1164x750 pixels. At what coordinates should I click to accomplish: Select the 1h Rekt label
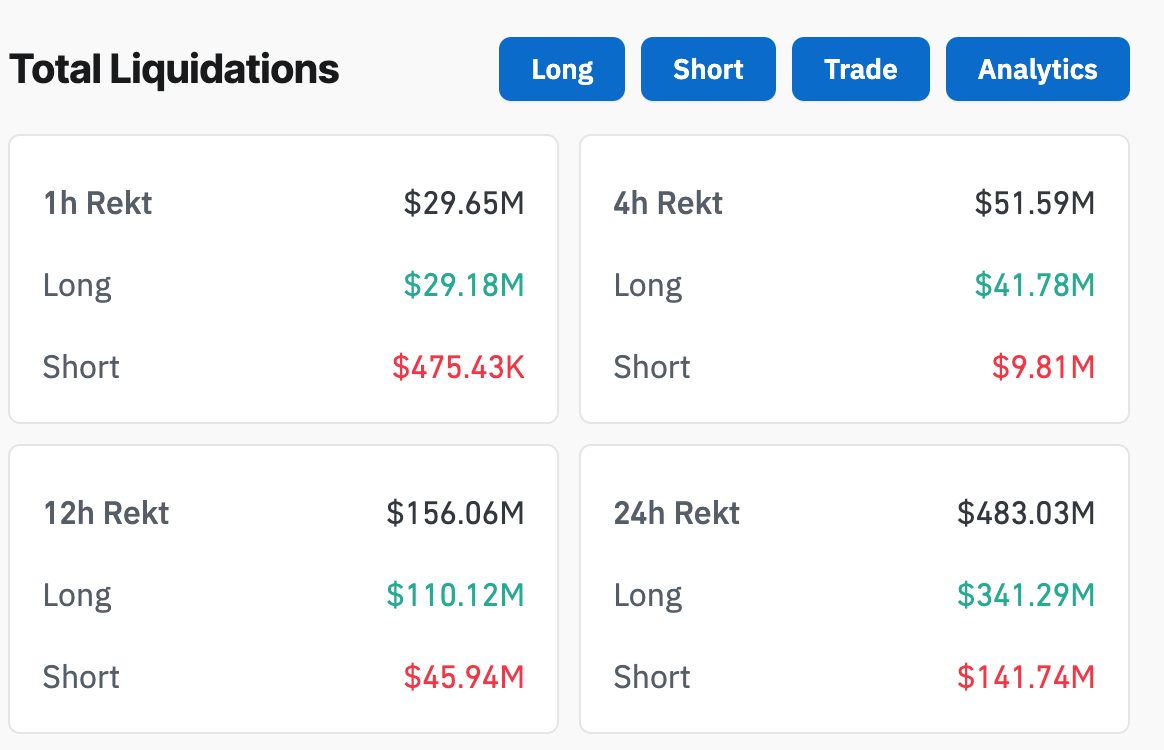[98, 203]
